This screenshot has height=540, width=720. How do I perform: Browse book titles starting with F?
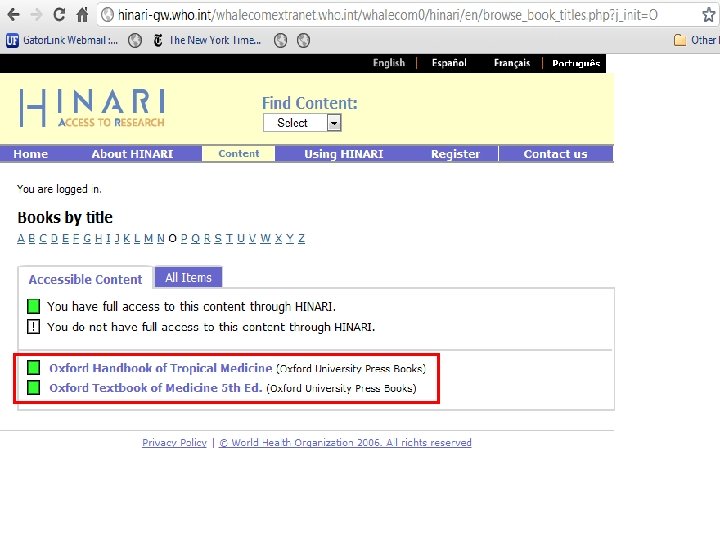pyautogui.click(x=76, y=238)
